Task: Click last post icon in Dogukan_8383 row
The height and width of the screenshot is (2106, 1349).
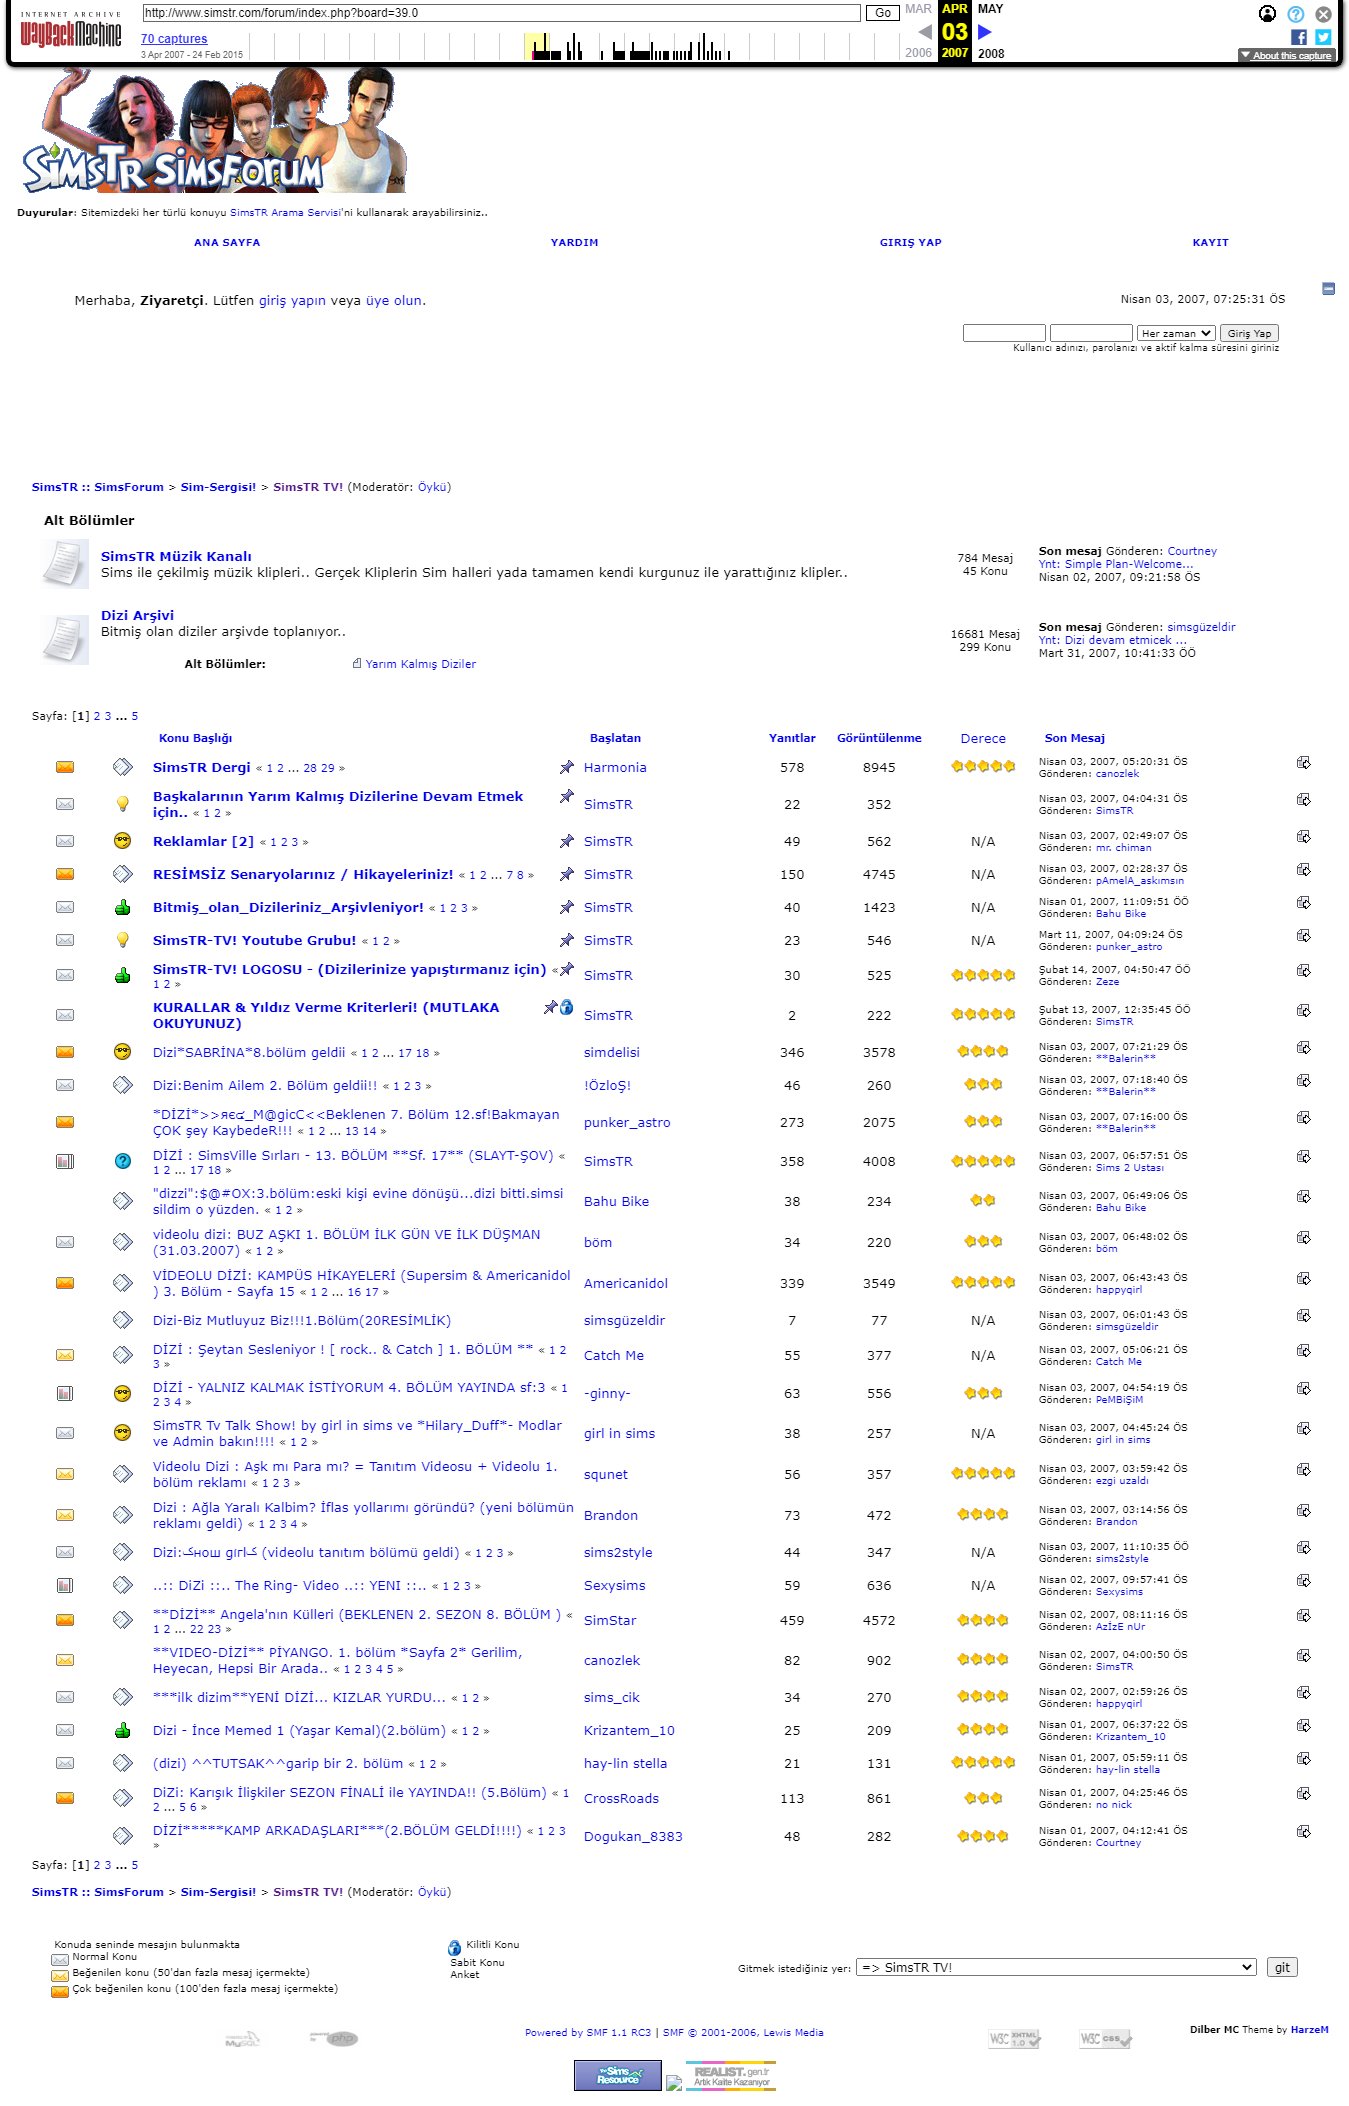Action: [1303, 1832]
